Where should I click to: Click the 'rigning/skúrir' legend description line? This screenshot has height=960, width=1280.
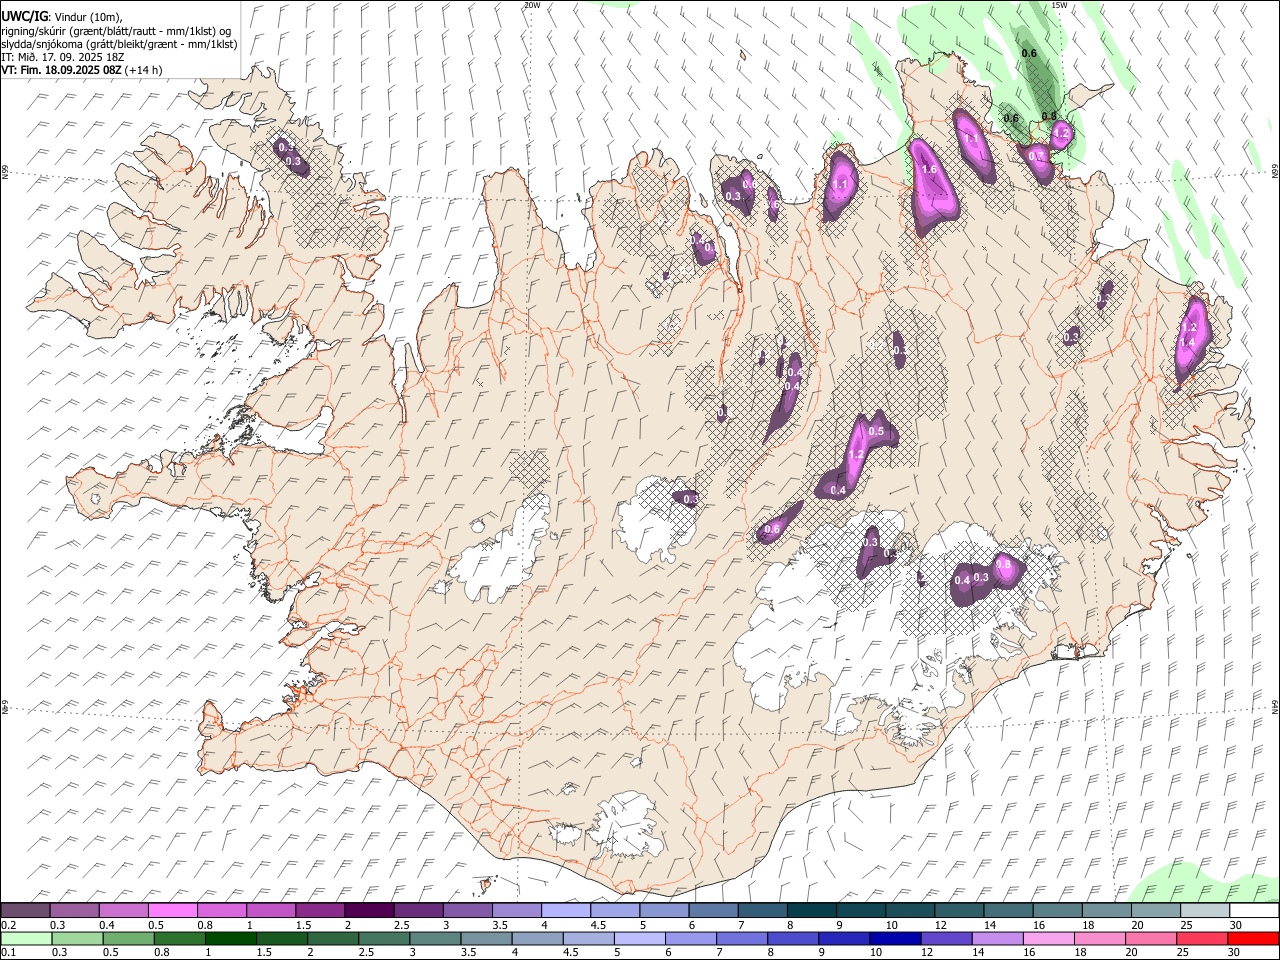(x=116, y=30)
